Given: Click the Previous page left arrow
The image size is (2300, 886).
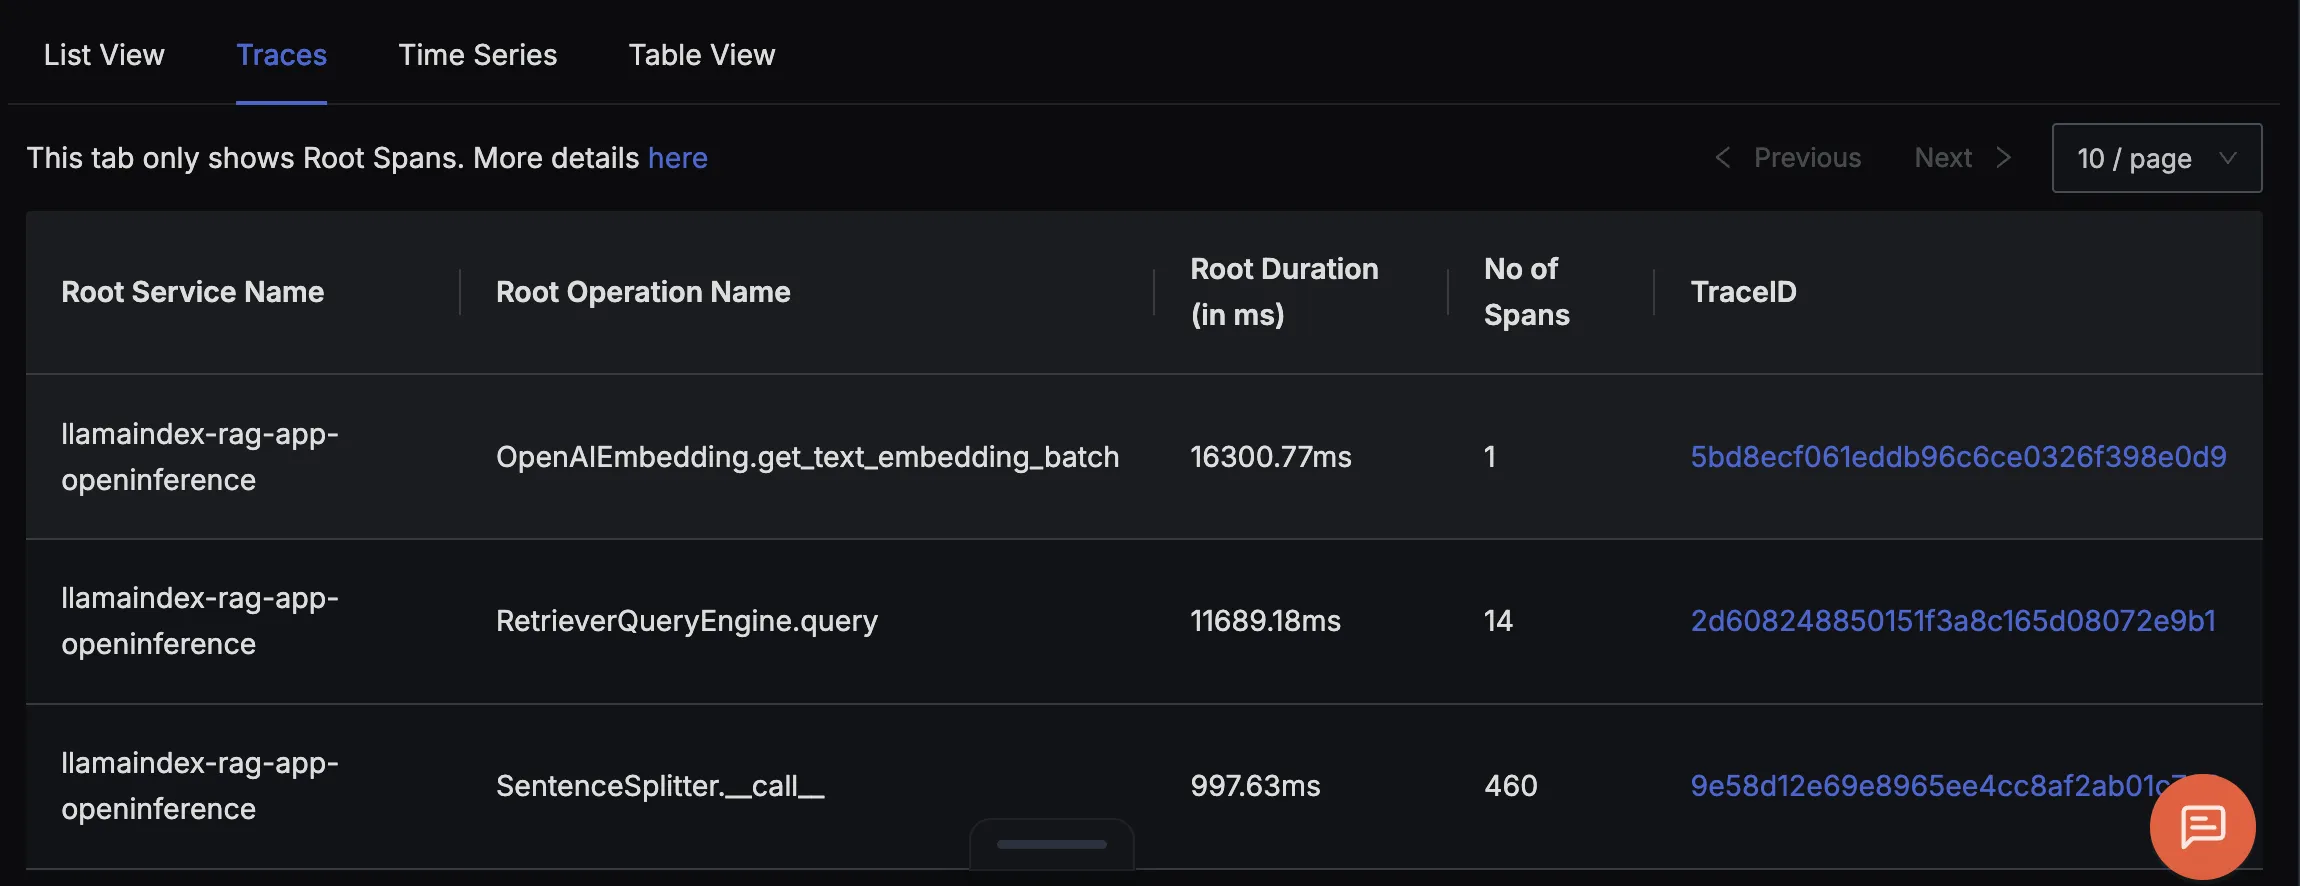Looking at the screenshot, I should pyautogui.click(x=1722, y=158).
